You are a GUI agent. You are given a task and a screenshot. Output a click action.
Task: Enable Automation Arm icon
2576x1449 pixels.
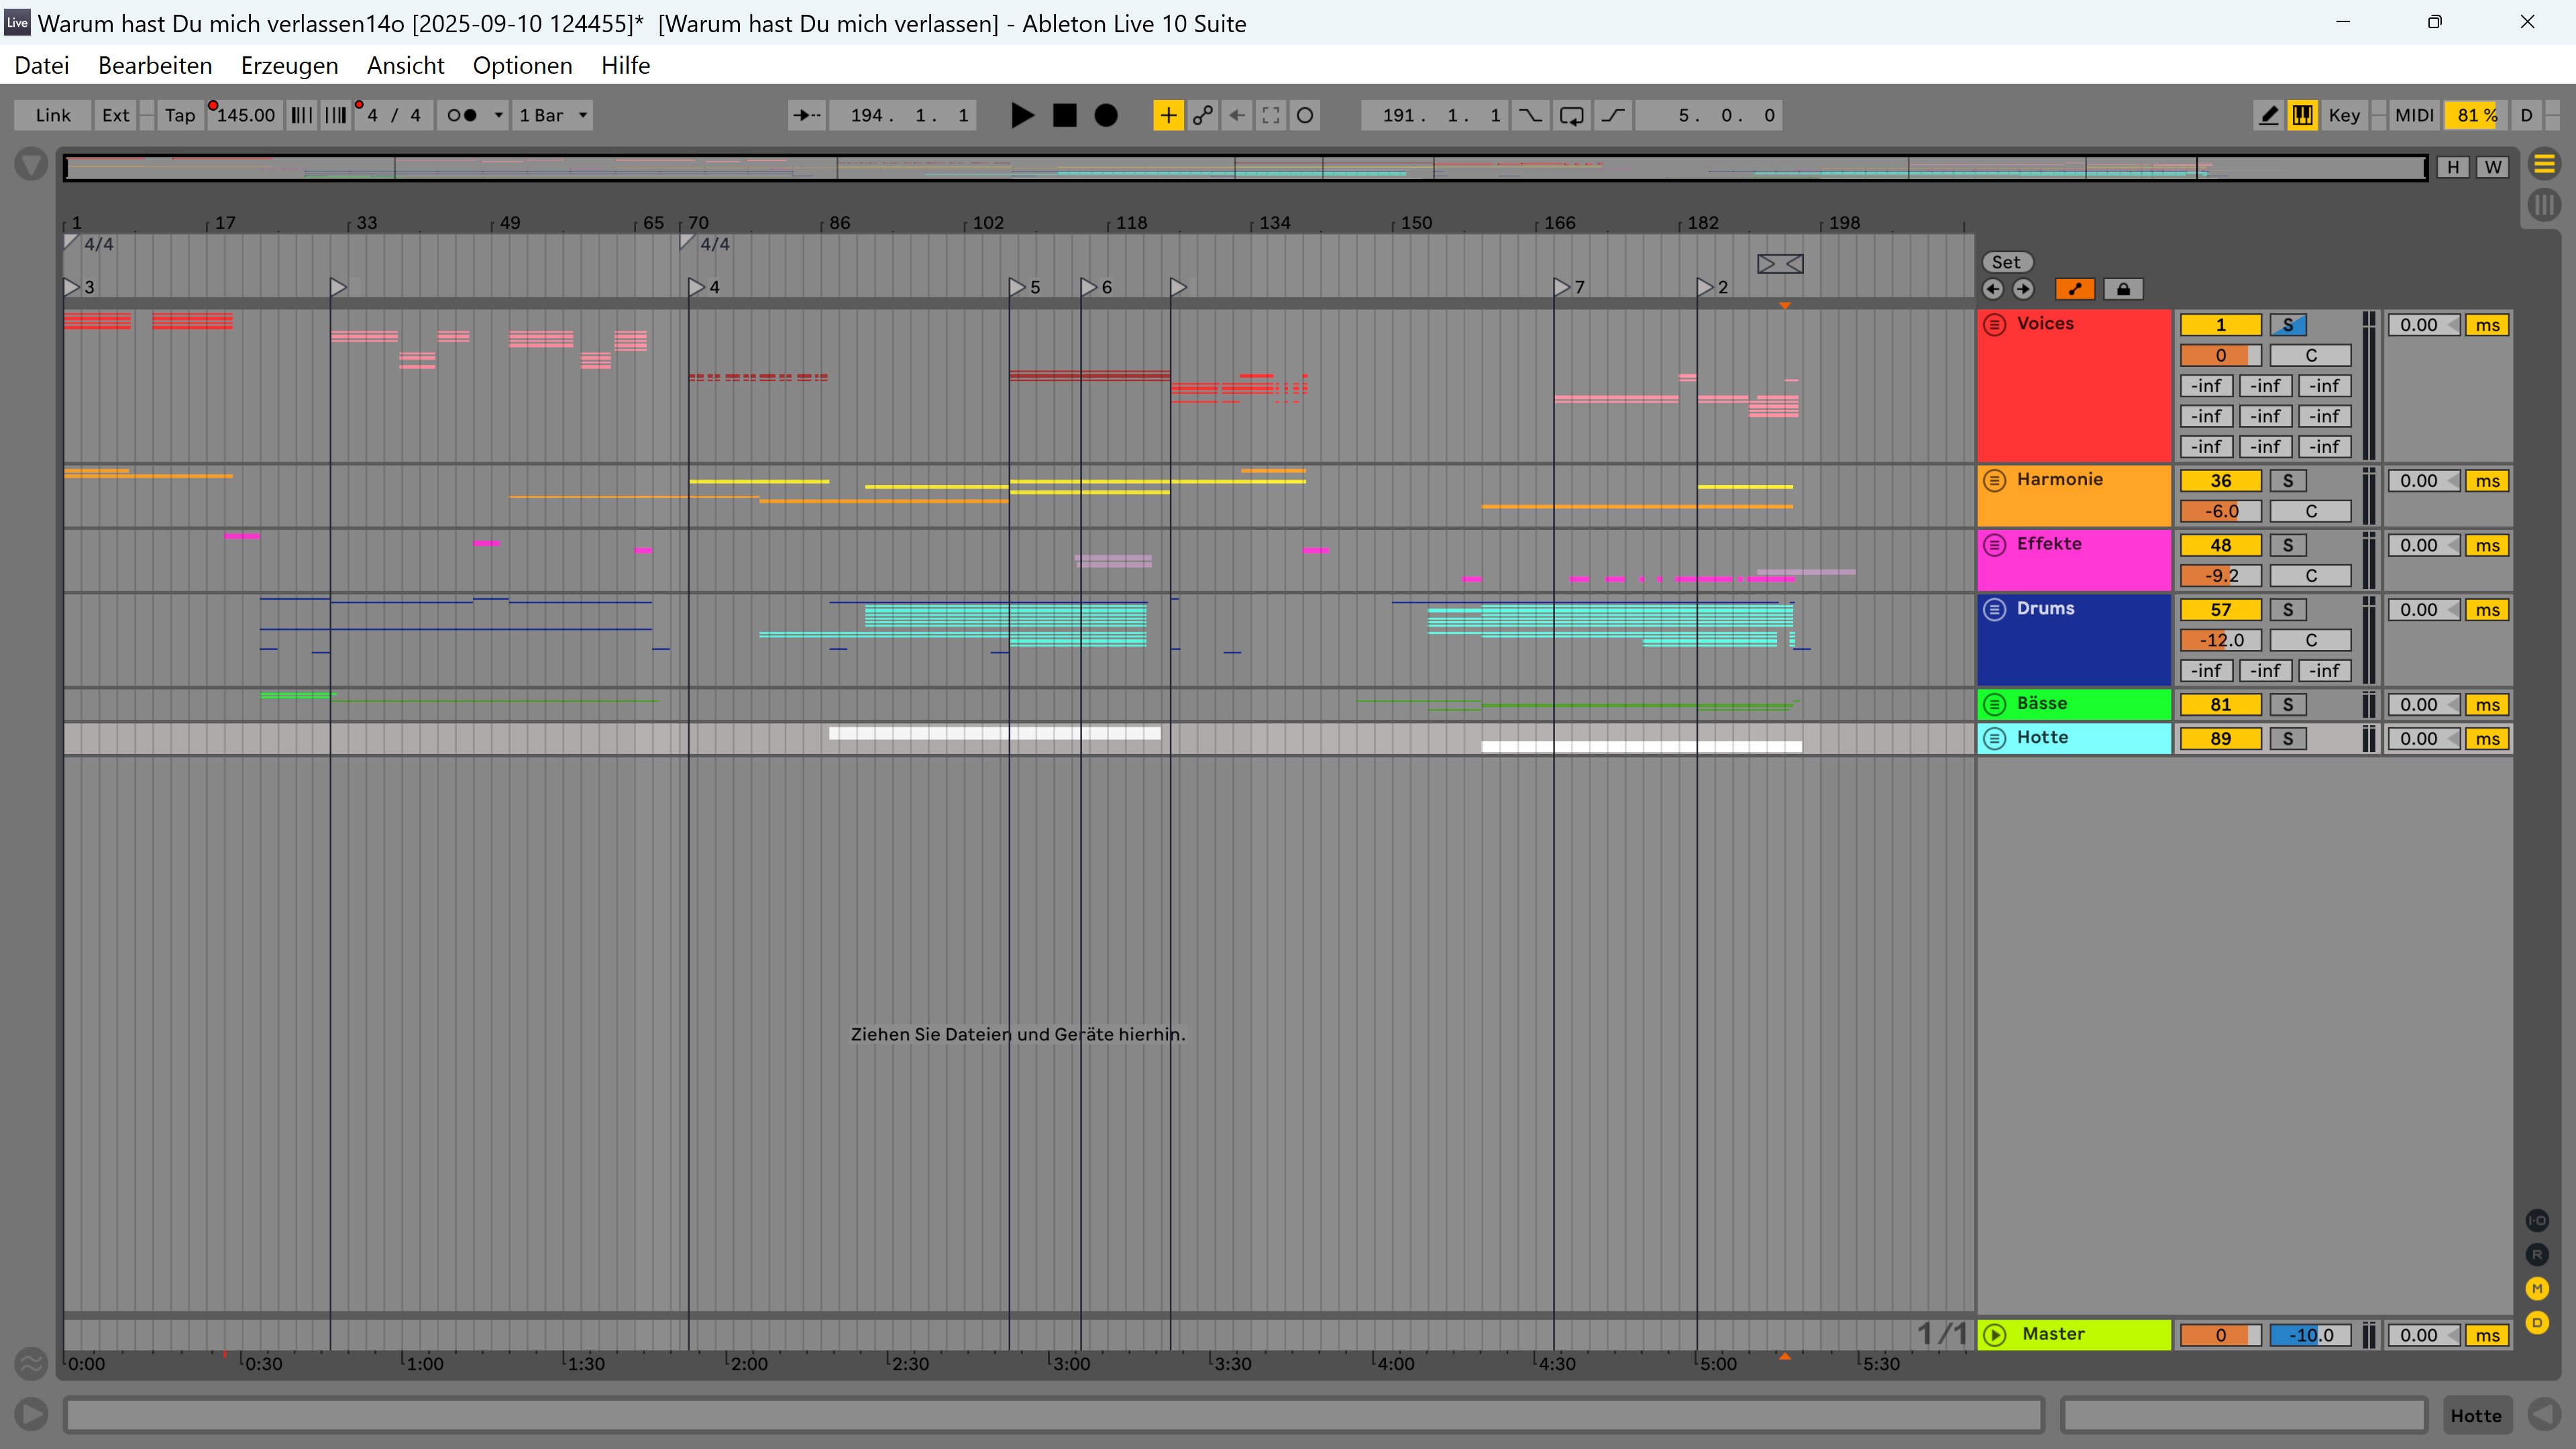coord(1203,115)
